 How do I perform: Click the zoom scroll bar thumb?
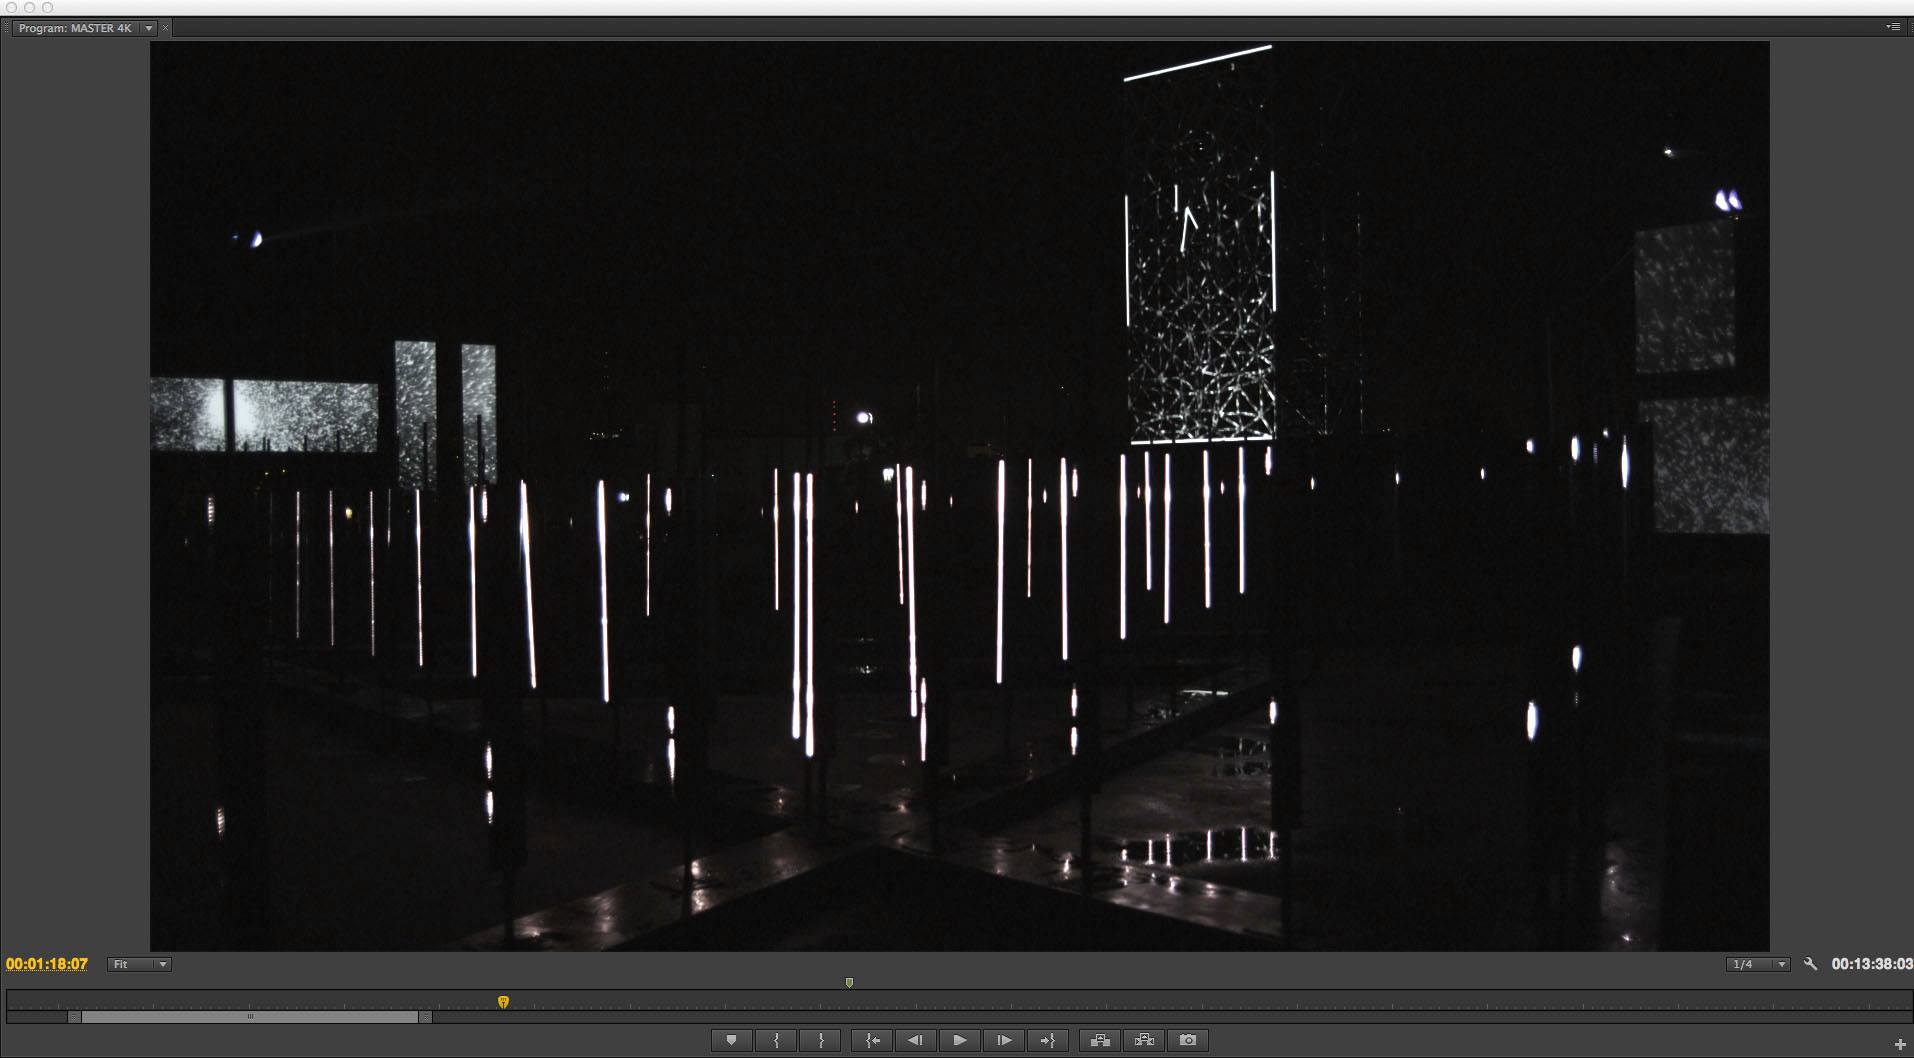[x=250, y=1017]
